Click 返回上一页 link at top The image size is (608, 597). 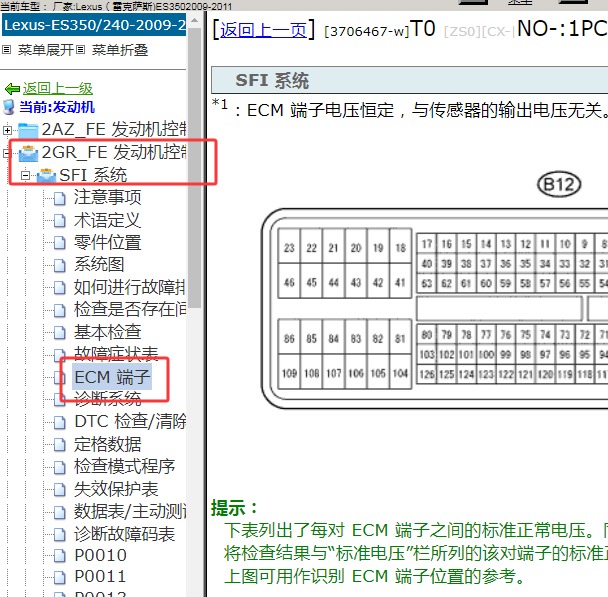[264, 30]
